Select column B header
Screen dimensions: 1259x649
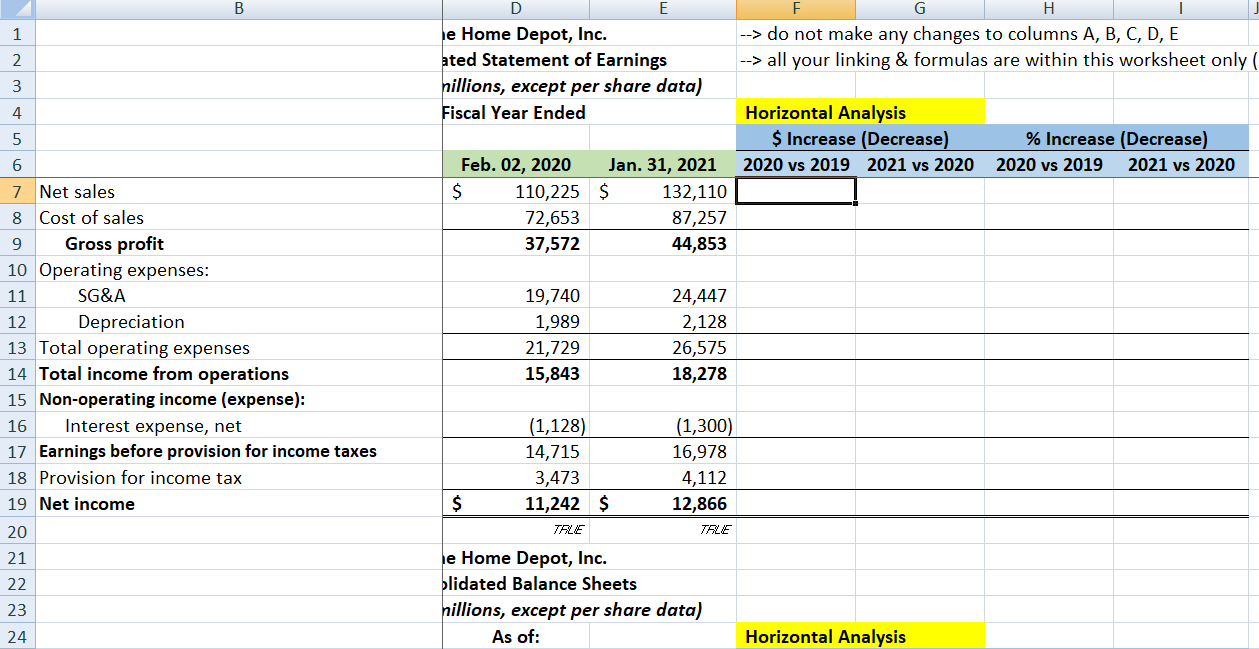(x=238, y=9)
